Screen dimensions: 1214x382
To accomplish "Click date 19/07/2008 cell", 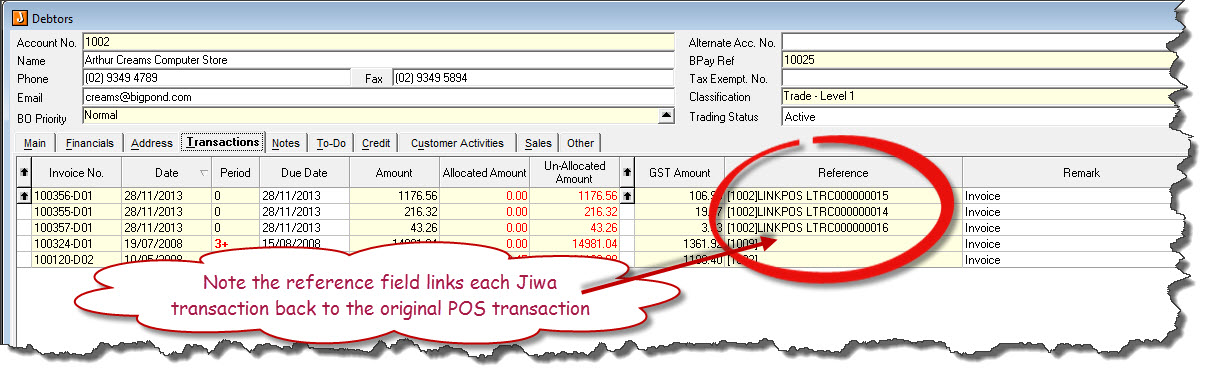I will tap(167, 244).
